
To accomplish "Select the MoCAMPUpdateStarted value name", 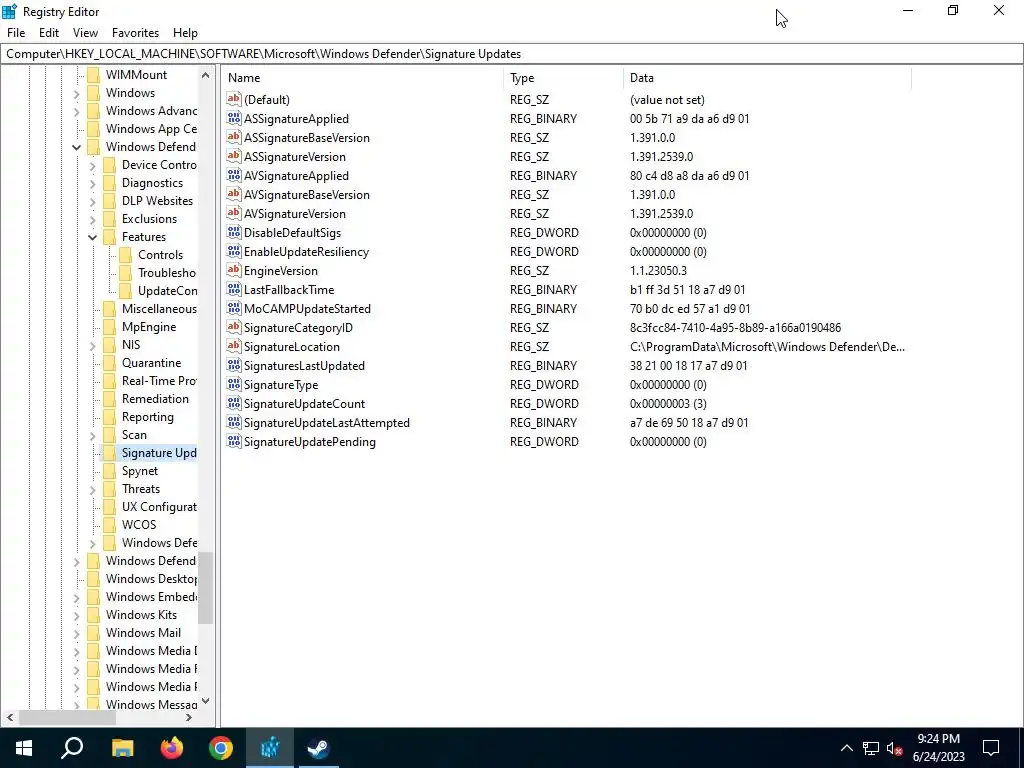I will [x=307, y=309].
